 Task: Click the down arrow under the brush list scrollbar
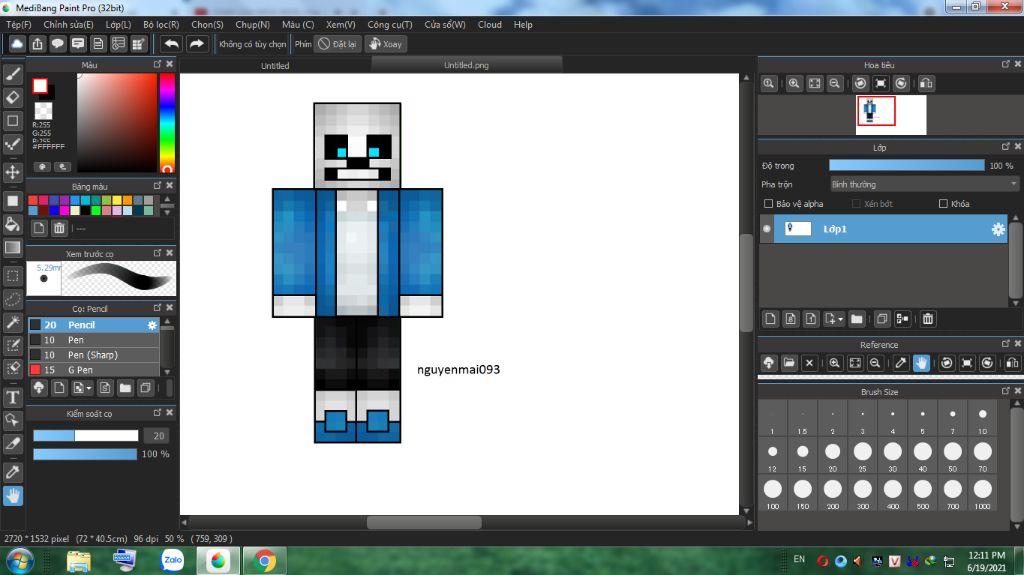pos(167,372)
